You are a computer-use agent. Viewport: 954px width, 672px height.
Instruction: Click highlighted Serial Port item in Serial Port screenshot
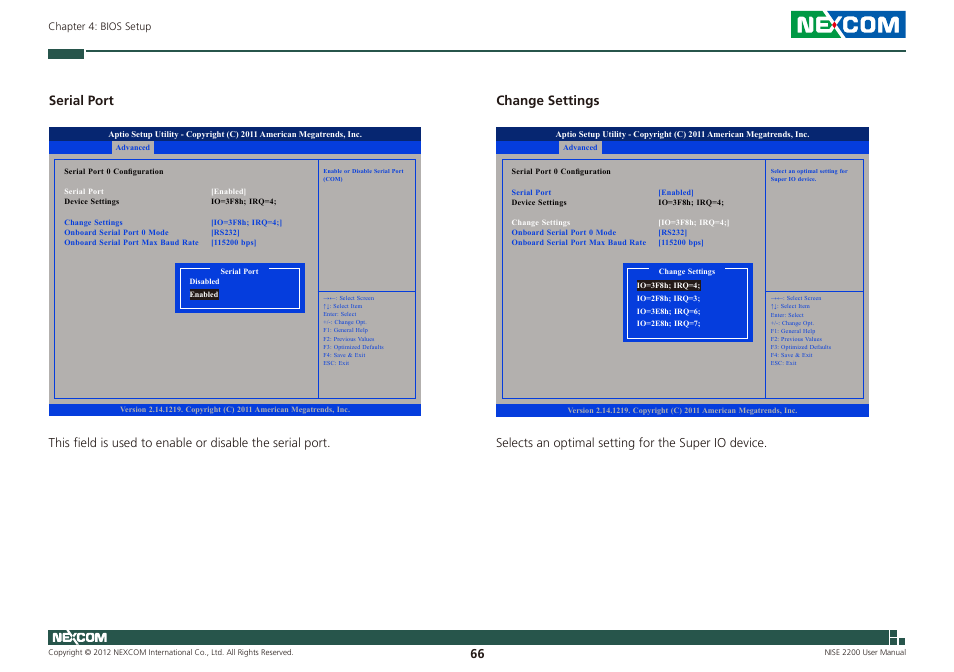click(84, 192)
